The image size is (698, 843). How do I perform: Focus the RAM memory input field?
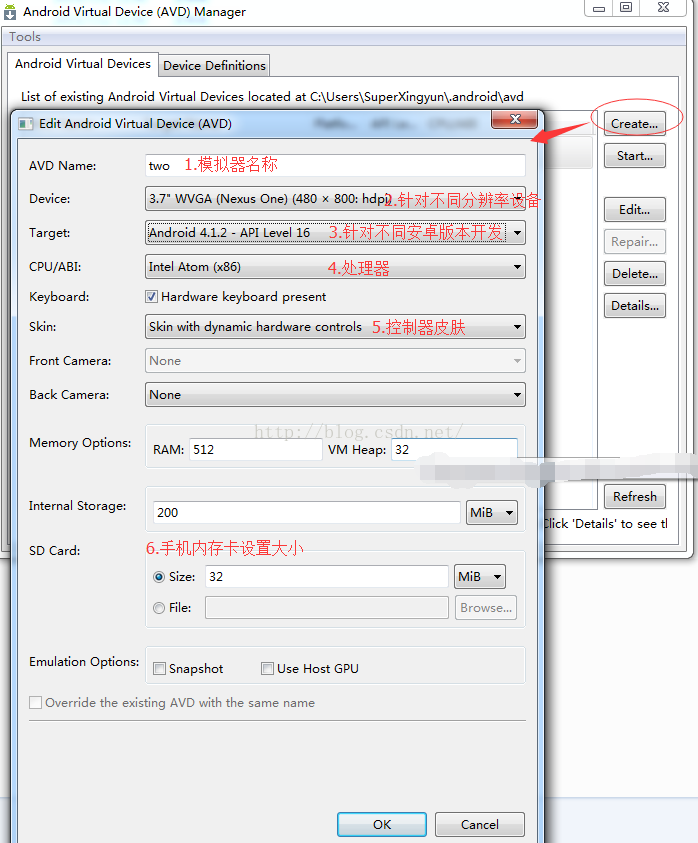coord(255,450)
